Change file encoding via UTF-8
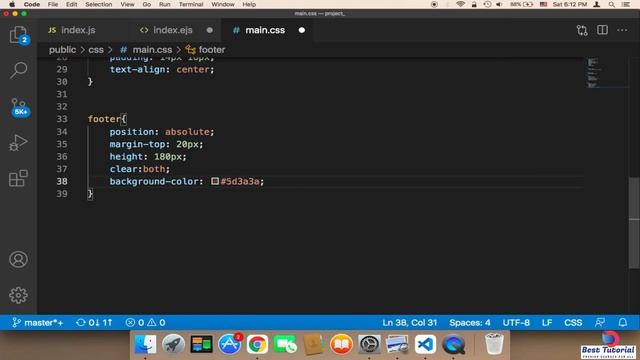 pyautogui.click(x=516, y=322)
